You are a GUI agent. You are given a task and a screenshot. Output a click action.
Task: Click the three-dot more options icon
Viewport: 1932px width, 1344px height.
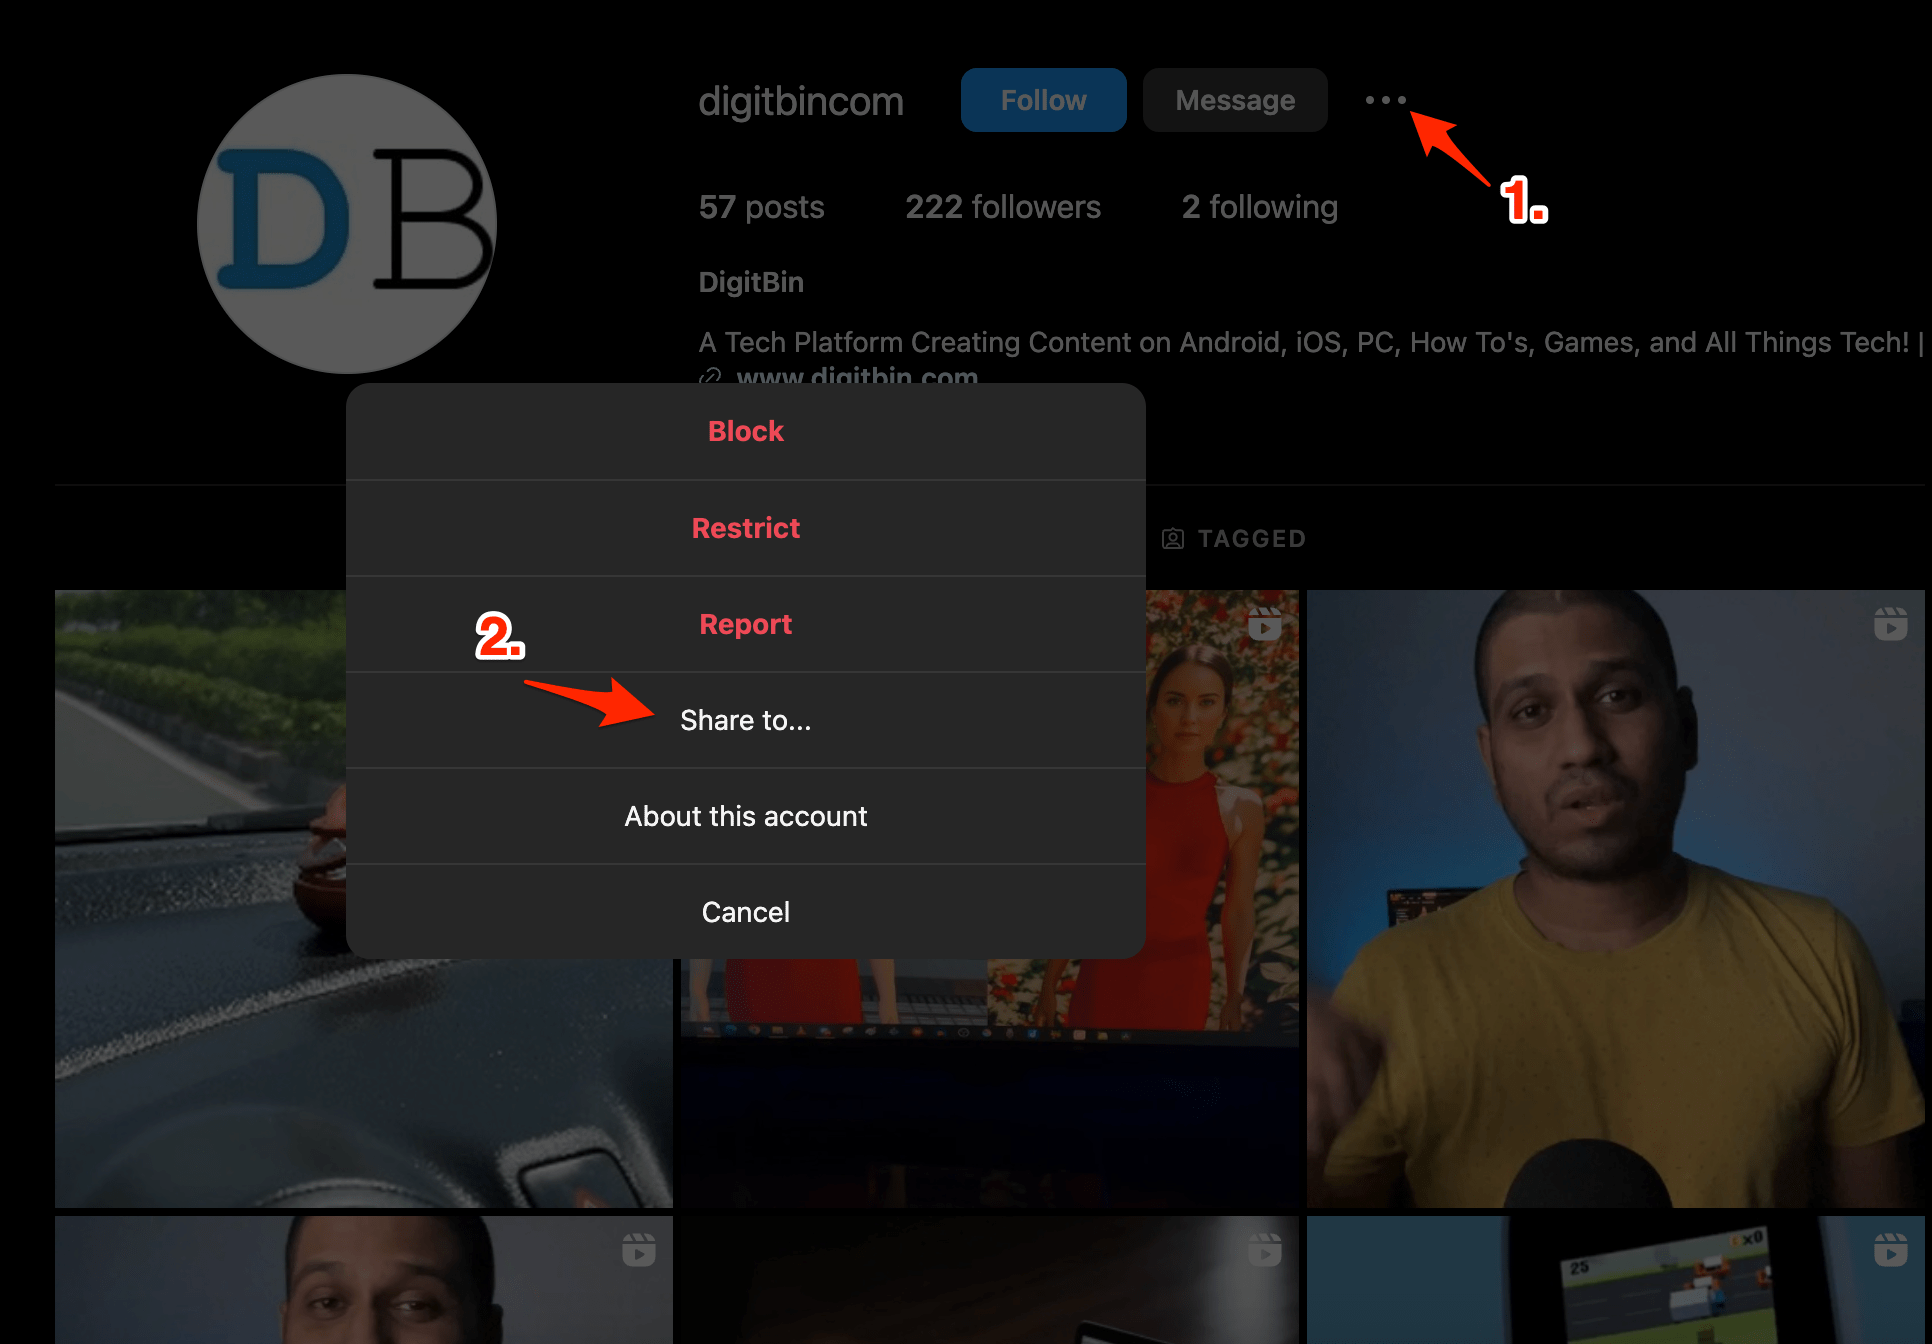point(1384,98)
